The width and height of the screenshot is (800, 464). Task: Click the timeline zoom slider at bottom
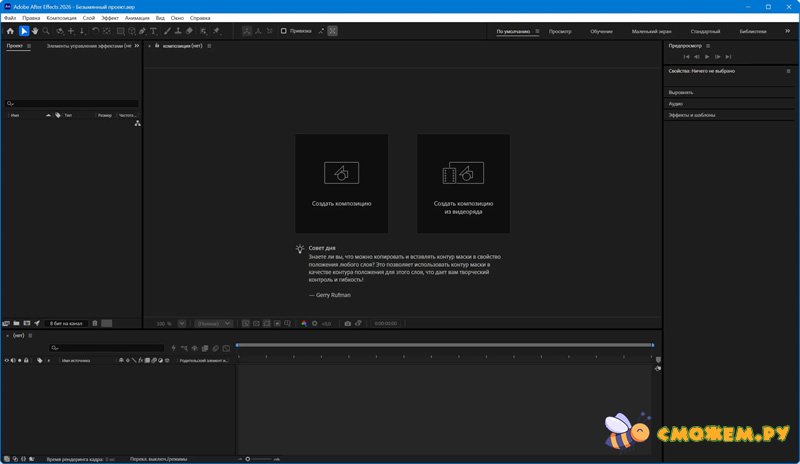248,458
